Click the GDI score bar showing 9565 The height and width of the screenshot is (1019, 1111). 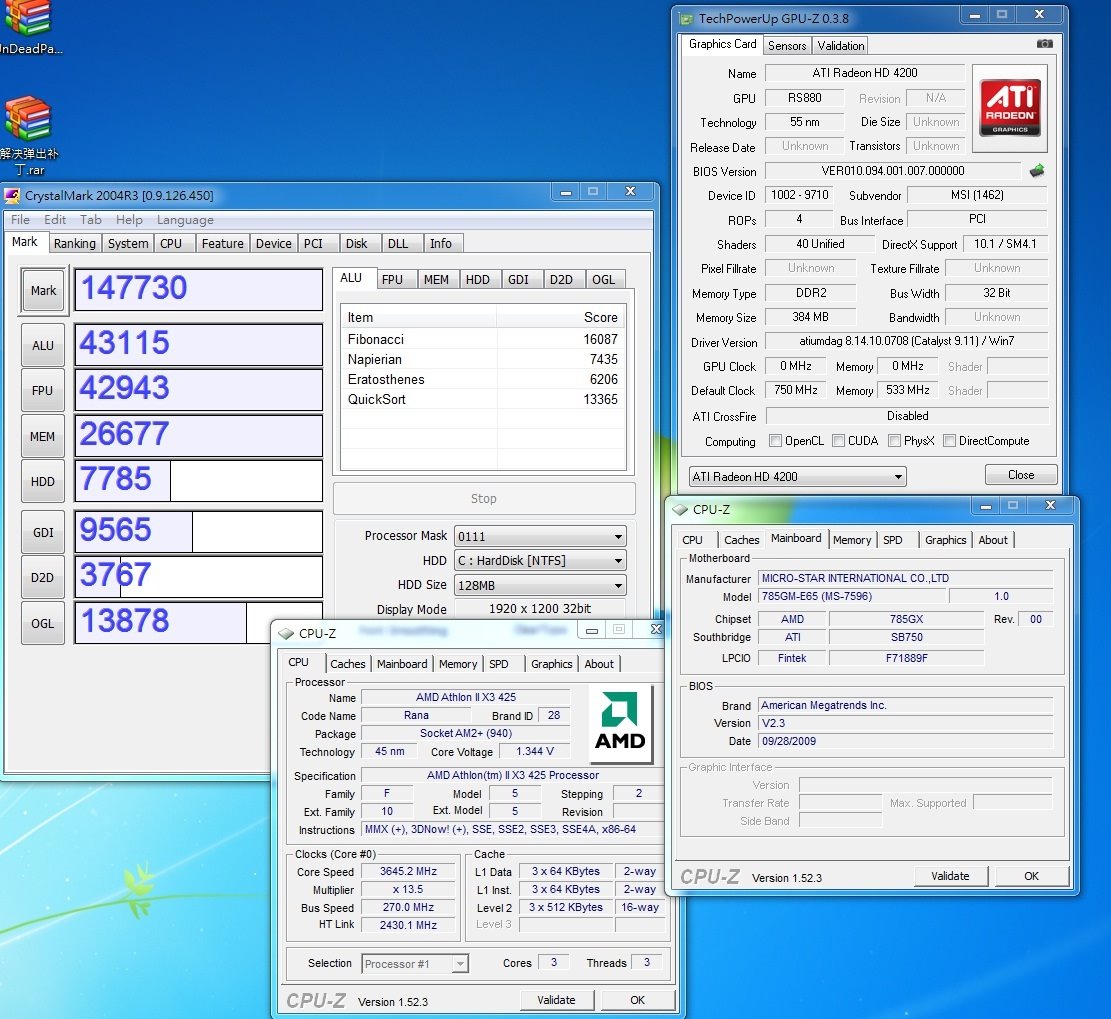pos(198,531)
